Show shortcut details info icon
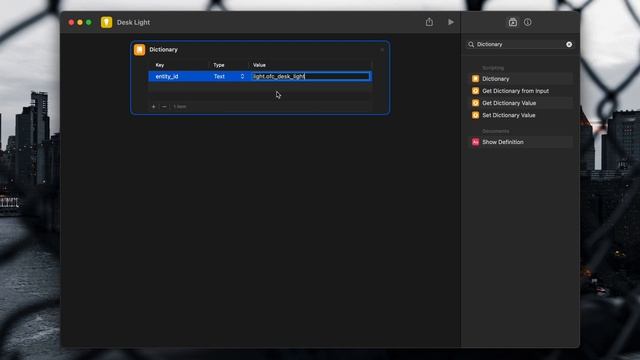 [528, 22]
